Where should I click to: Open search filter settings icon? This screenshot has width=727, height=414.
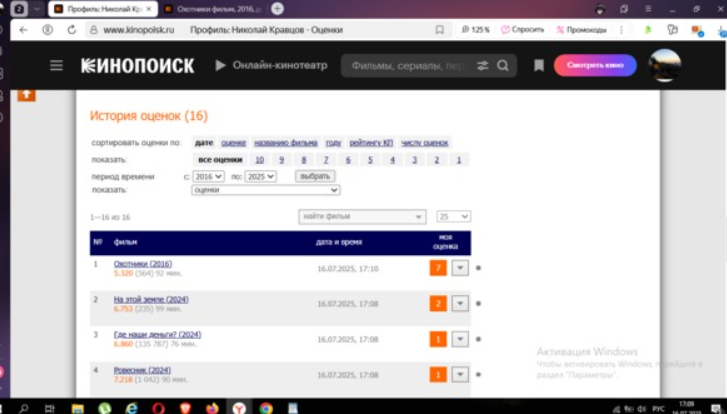[483, 66]
